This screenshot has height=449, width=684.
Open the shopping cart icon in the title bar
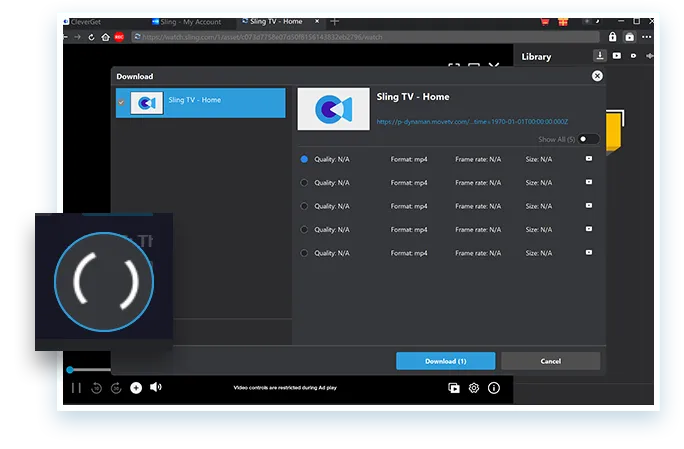(x=545, y=21)
